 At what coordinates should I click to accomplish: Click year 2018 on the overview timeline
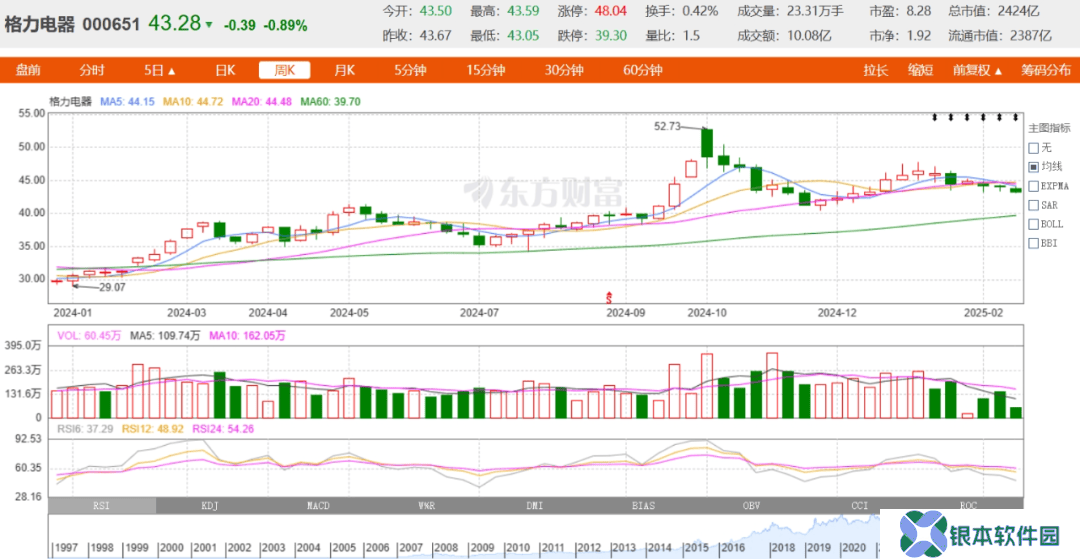(783, 547)
